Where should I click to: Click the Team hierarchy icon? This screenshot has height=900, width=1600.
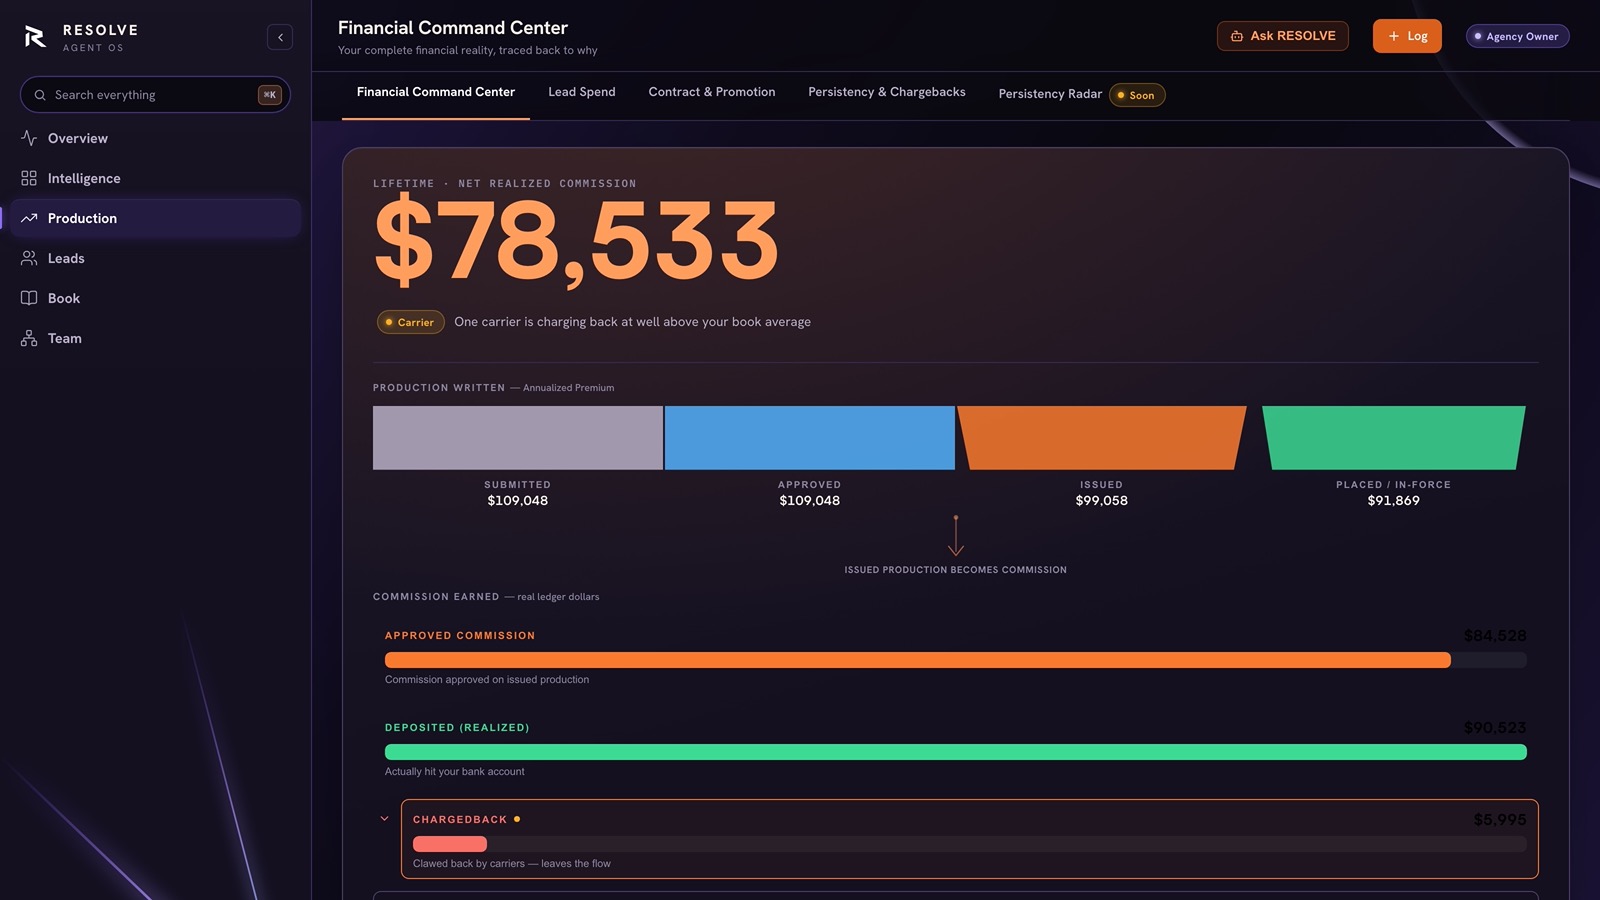point(29,338)
